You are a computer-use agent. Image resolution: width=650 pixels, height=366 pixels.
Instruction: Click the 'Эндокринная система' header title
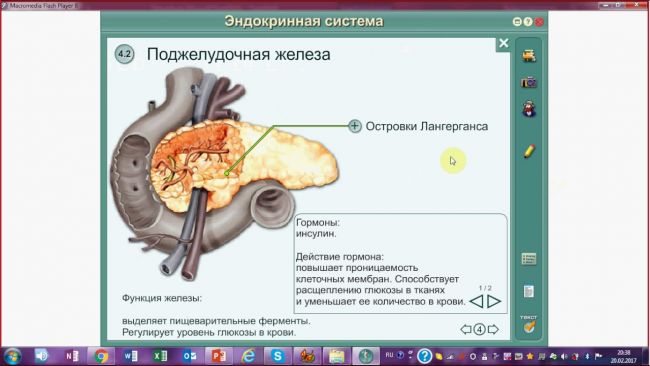[304, 21]
